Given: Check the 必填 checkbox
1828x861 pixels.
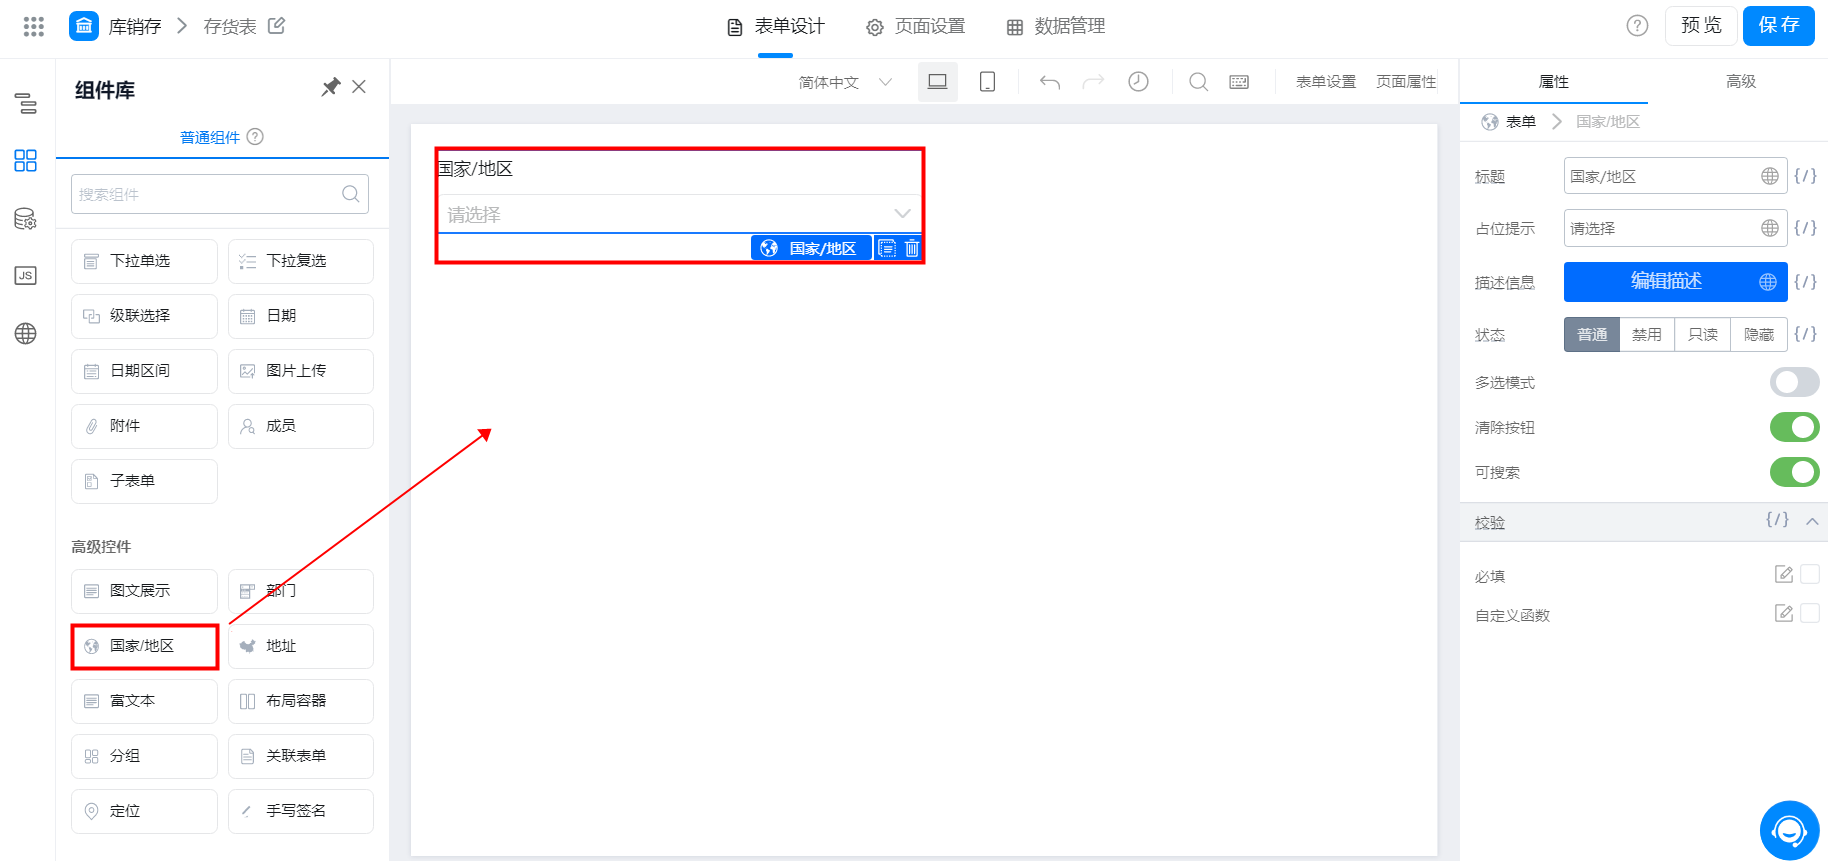Looking at the screenshot, I should pos(1810,574).
